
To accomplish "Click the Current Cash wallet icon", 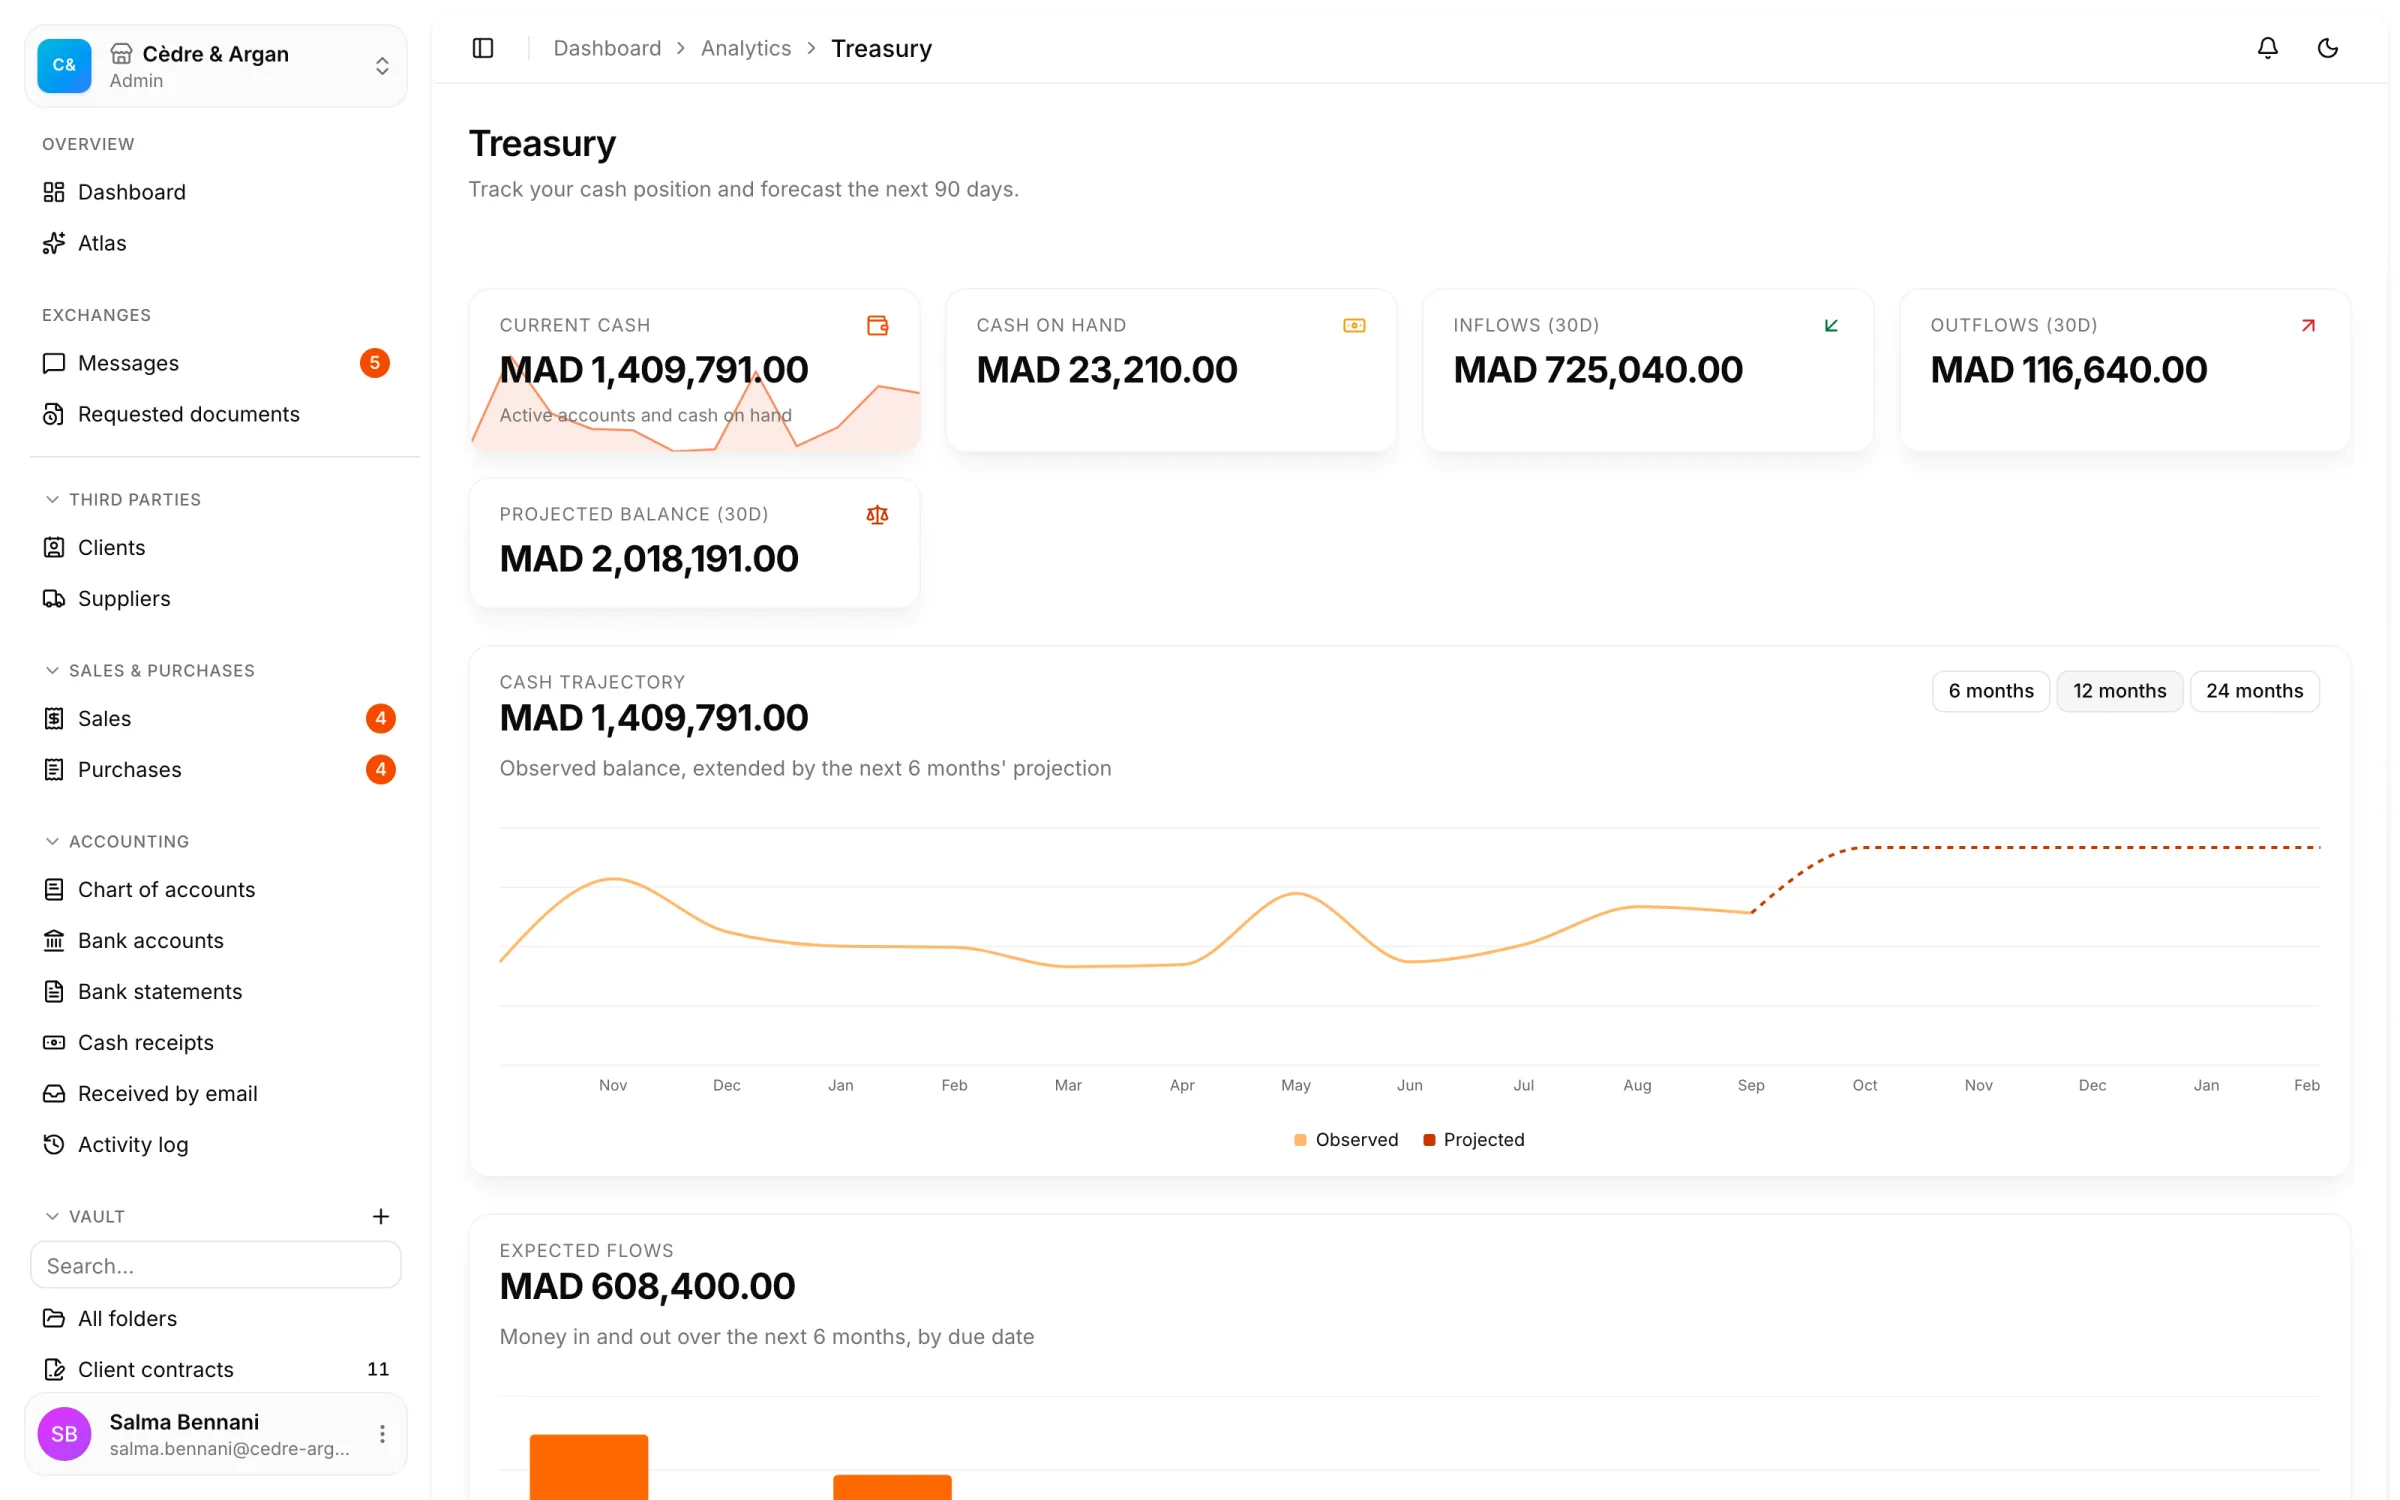I will [x=877, y=325].
